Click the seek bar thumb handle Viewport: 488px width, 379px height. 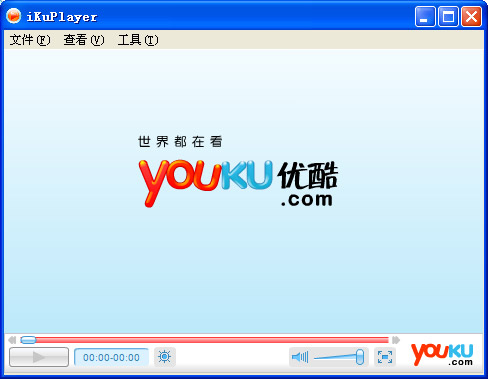28,340
